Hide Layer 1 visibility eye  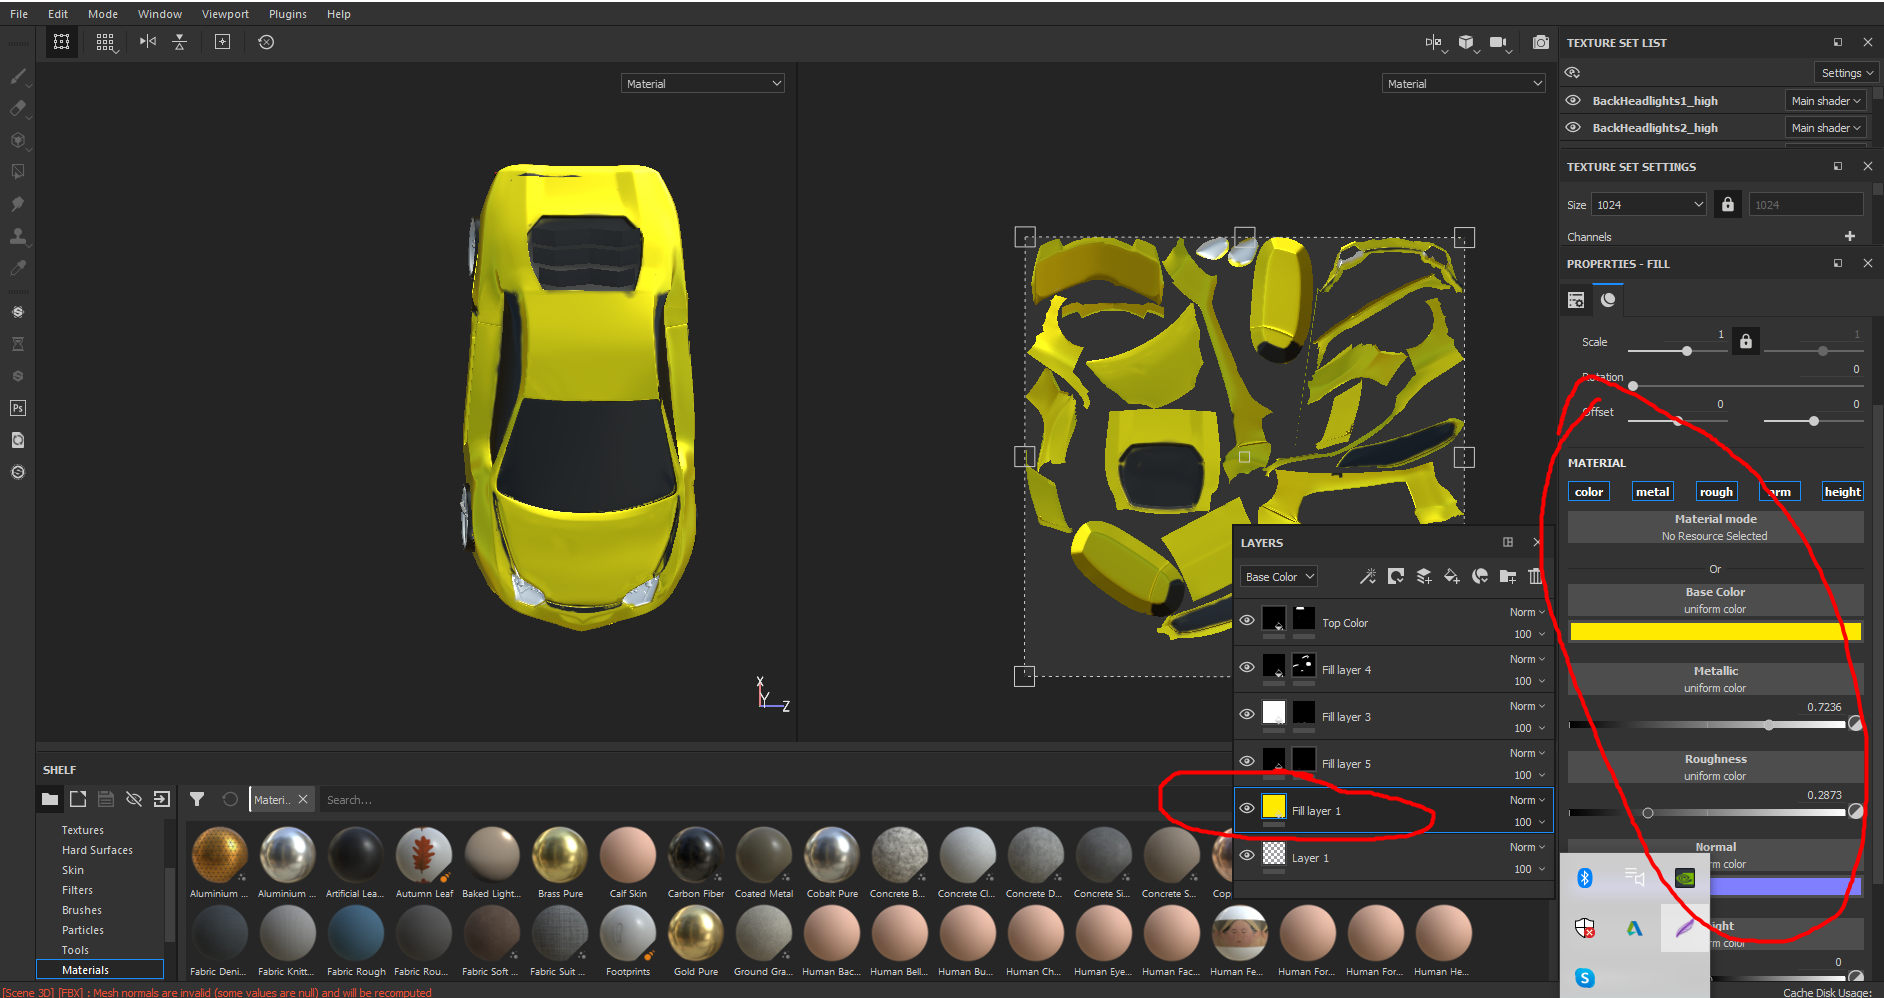1247,855
